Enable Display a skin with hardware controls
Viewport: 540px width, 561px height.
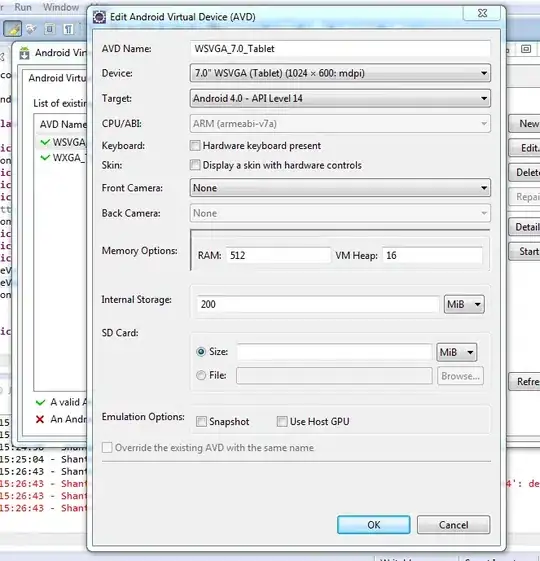click(195, 165)
